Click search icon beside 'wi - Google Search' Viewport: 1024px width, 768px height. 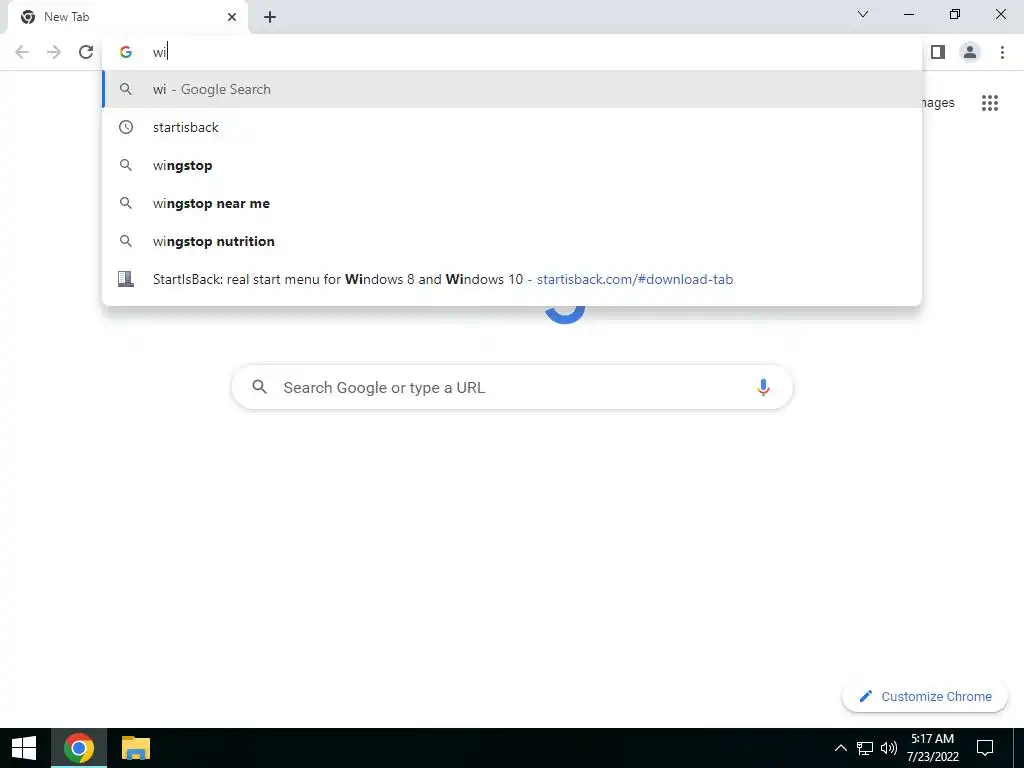[126, 89]
